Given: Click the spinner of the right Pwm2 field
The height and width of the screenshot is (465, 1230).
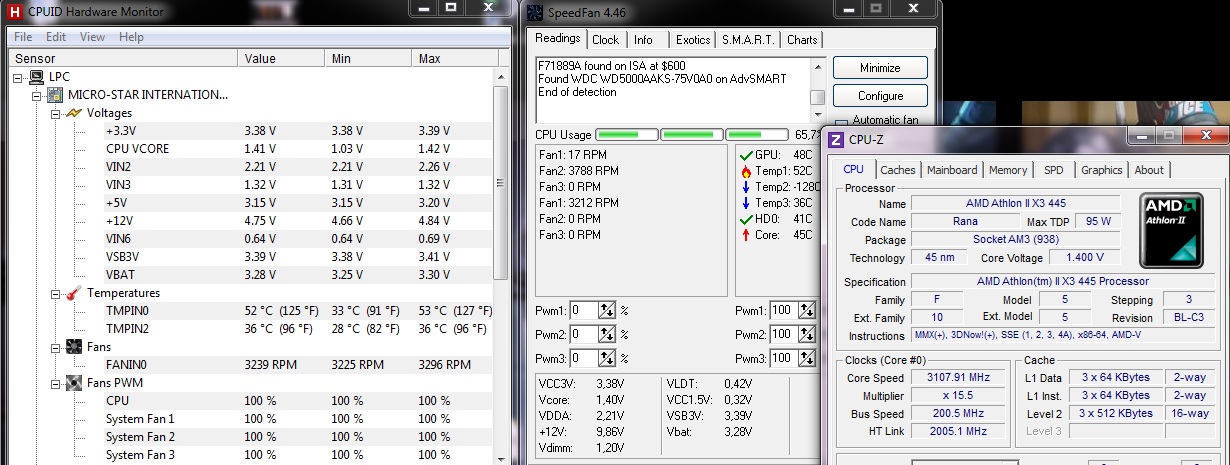Looking at the screenshot, I should [805, 334].
